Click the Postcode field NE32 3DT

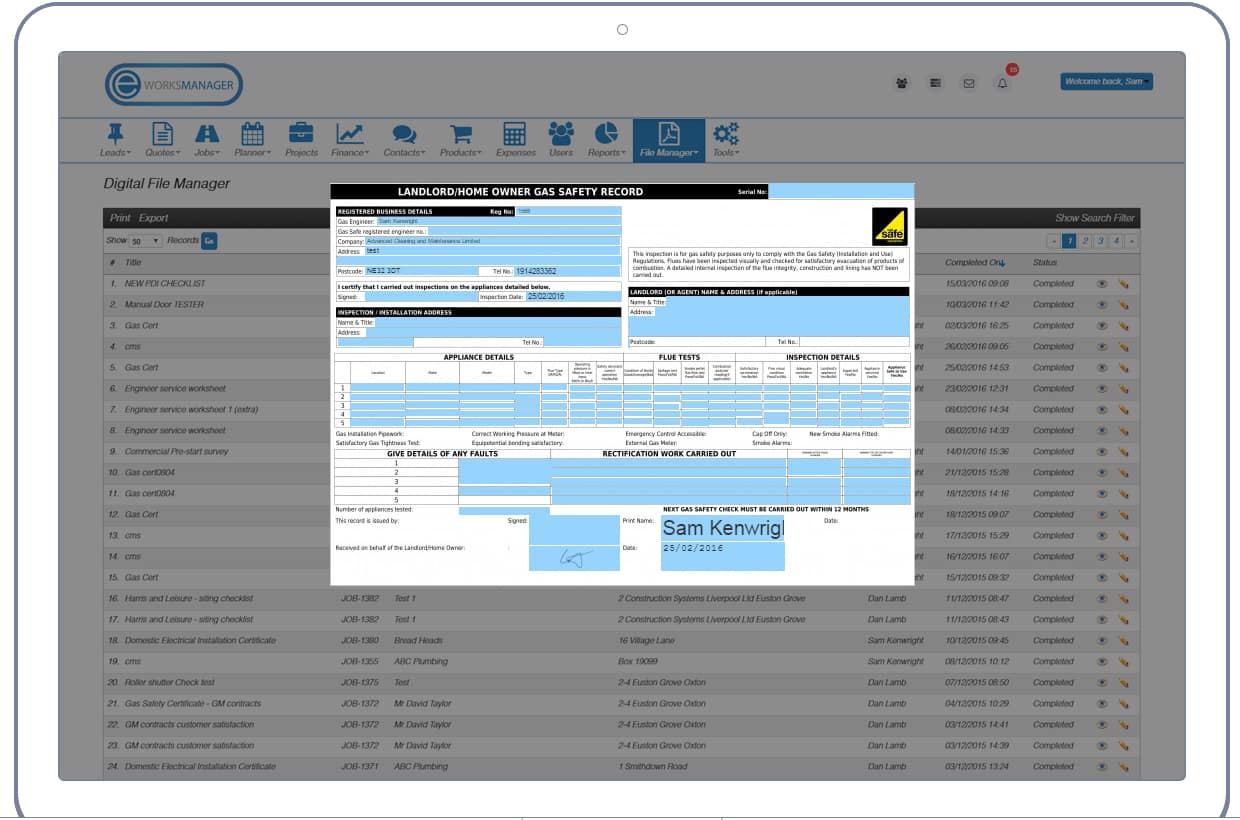421,271
